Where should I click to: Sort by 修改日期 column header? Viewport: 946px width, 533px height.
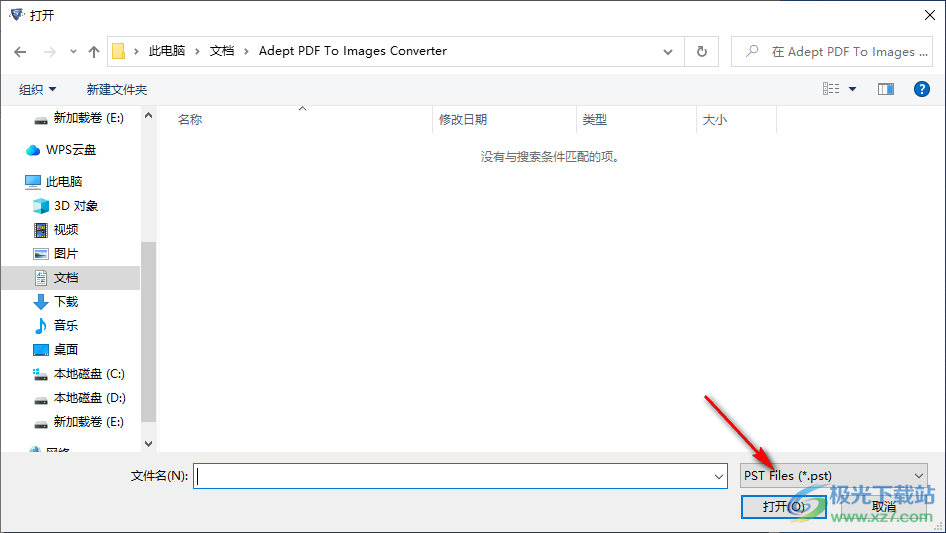point(504,120)
